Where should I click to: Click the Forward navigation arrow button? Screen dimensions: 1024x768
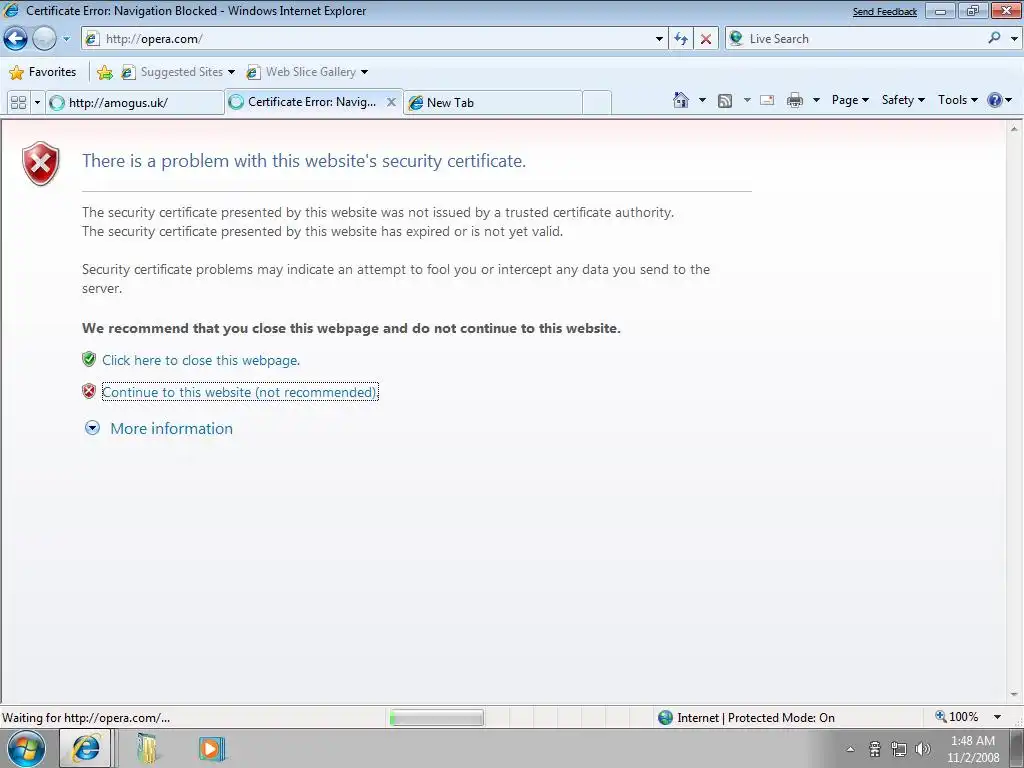[44, 39]
